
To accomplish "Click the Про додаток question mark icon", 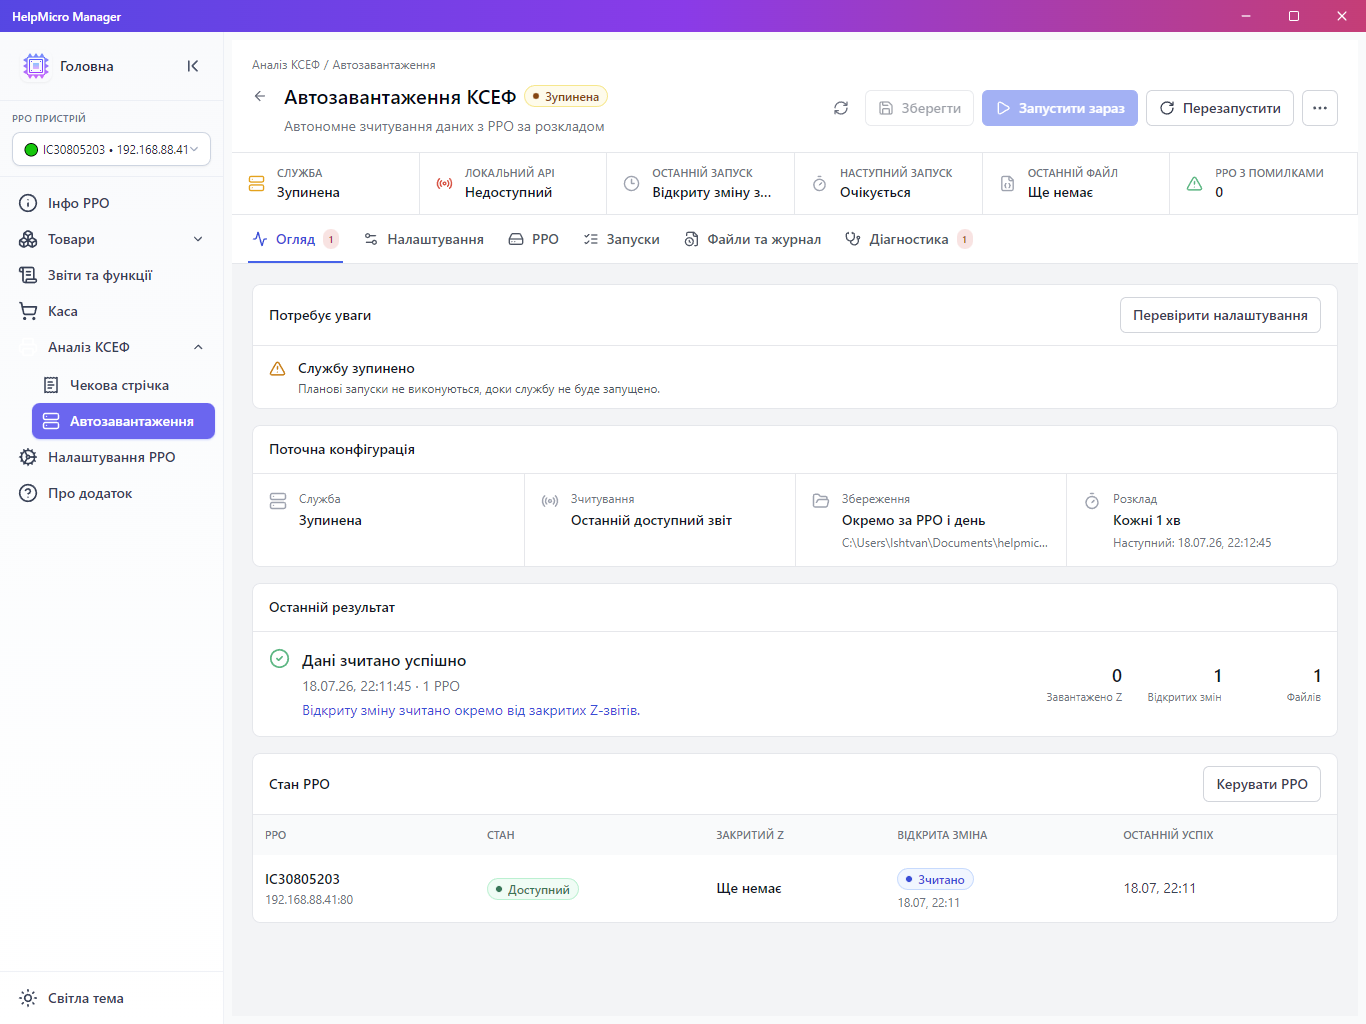I will (28, 493).
